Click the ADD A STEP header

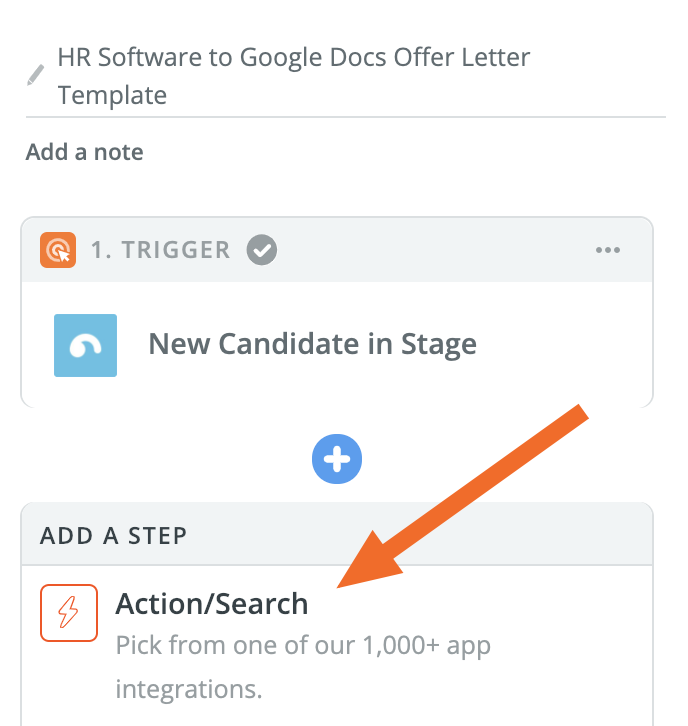click(113, 536)
